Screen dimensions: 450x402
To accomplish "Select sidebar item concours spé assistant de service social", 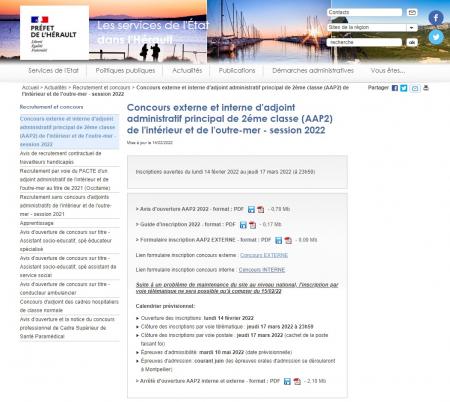I will (69, 267).
